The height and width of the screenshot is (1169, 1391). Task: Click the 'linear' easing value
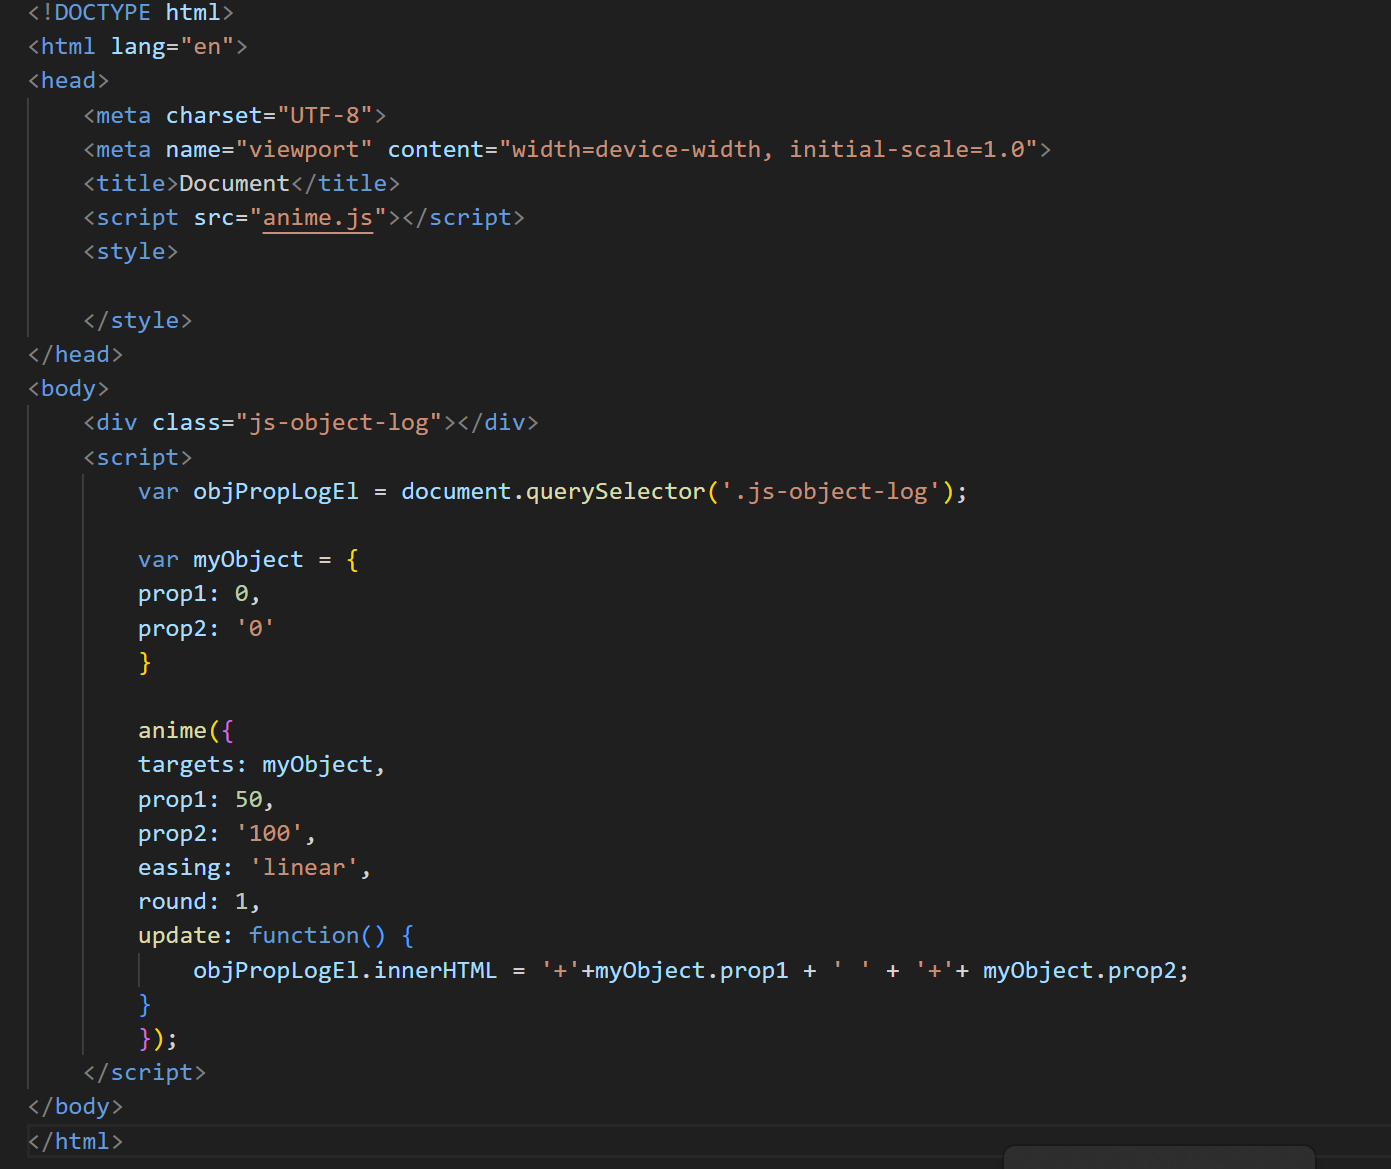pos(304,868)
